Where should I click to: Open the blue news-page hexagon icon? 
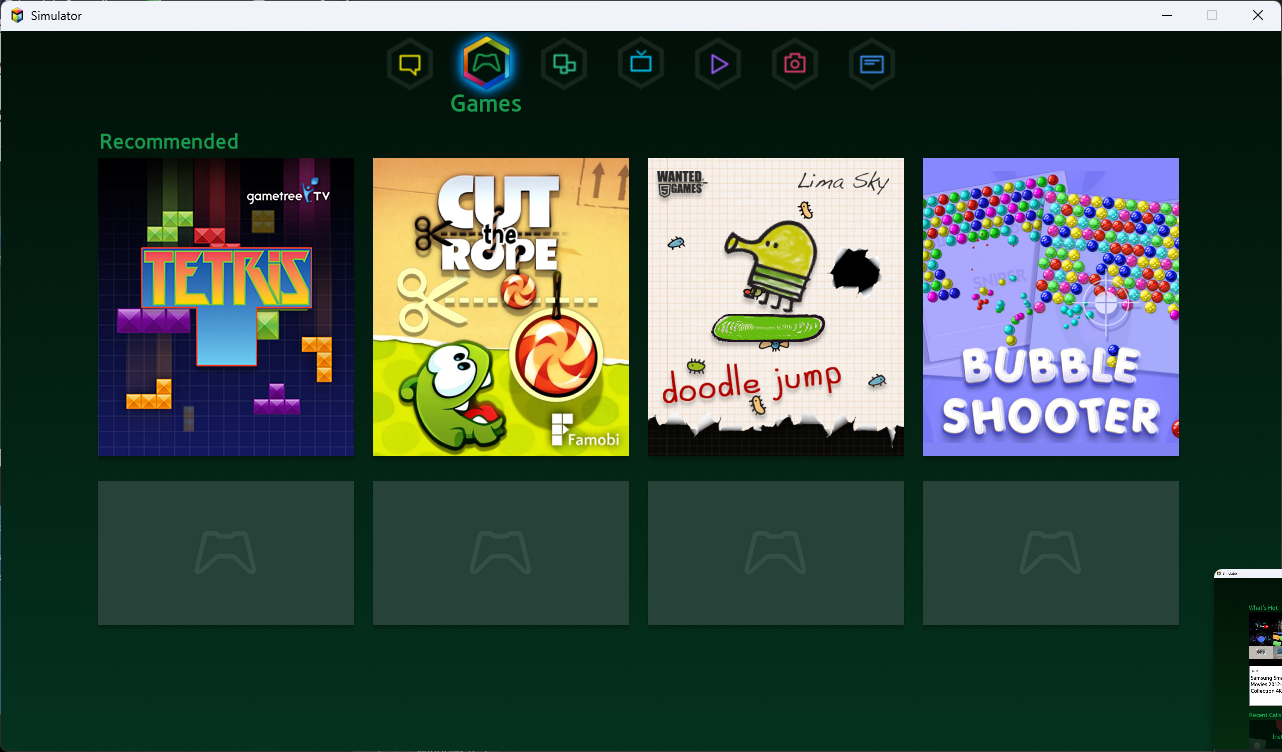(872, 64)
